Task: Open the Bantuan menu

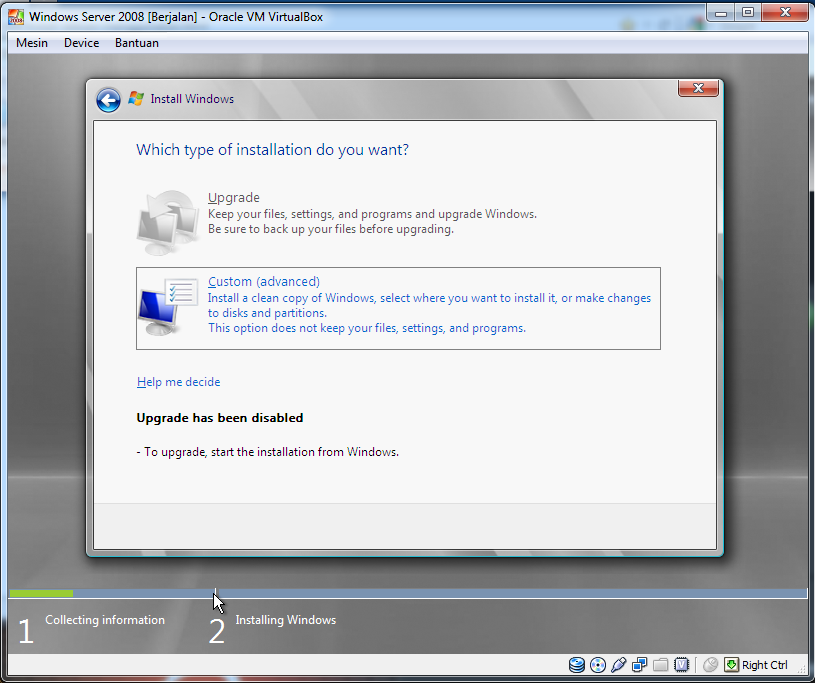Action: pyautogui.click(x=137, y=43)
